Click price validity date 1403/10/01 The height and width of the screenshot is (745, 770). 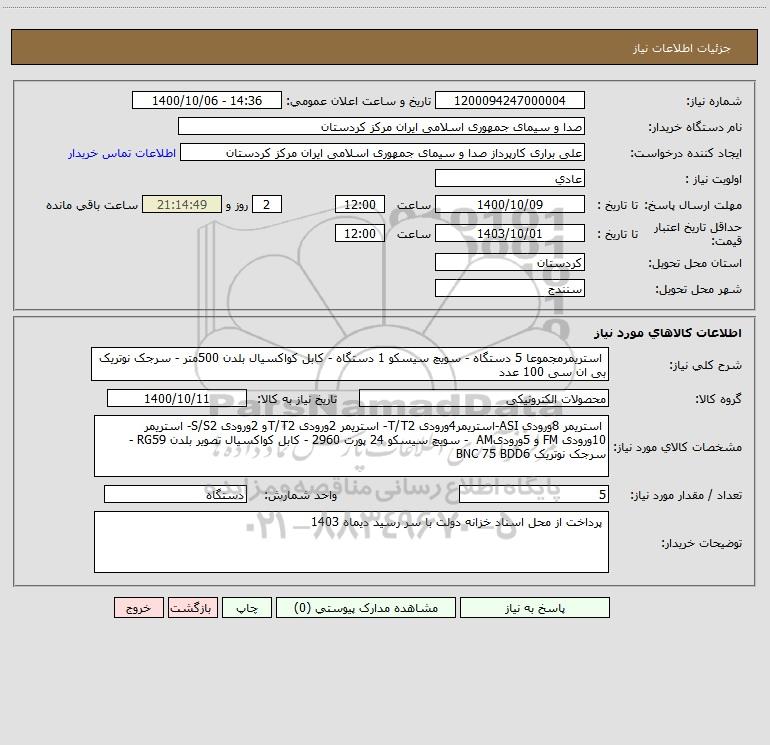[x=510, y=233]
